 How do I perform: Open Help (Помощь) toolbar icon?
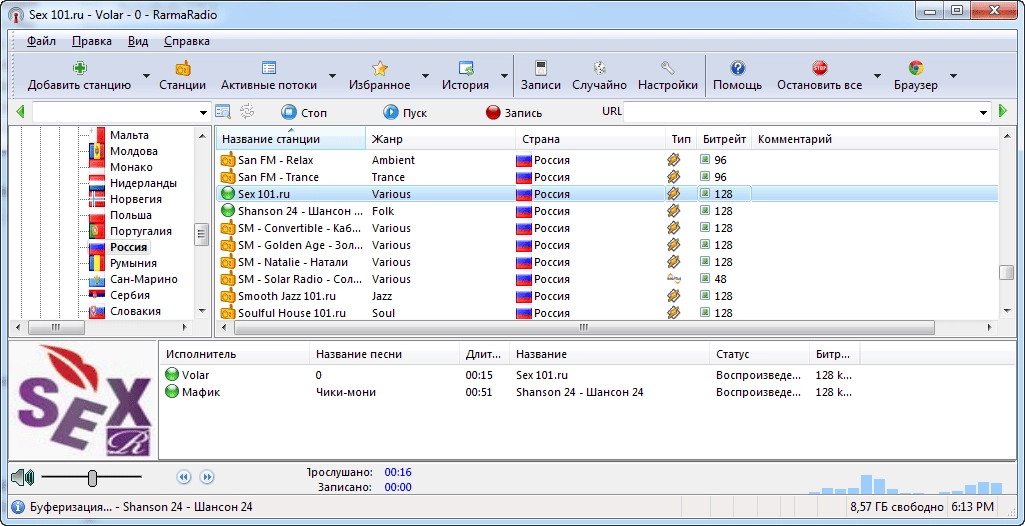coord(737,68)
